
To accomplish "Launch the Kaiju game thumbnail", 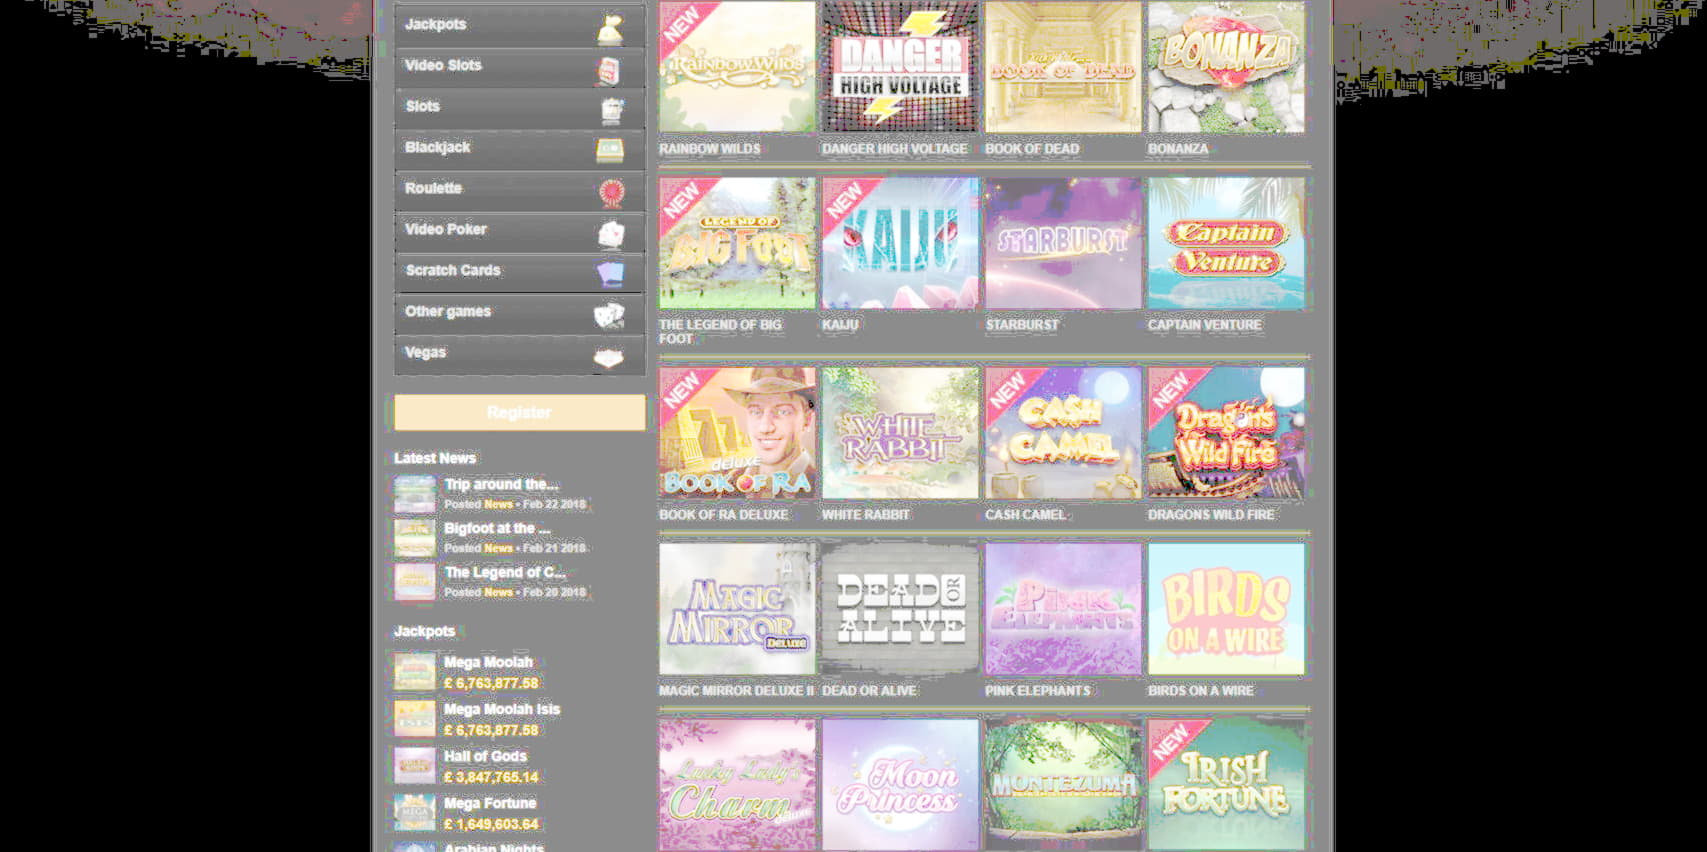I will pyautogui.click(x=900, y=243).
